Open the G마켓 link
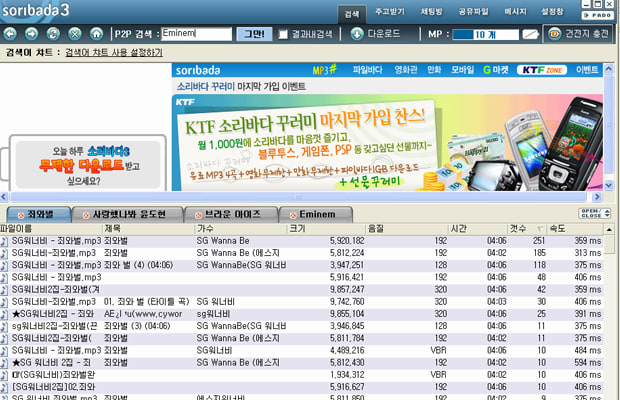 (496, 70)
